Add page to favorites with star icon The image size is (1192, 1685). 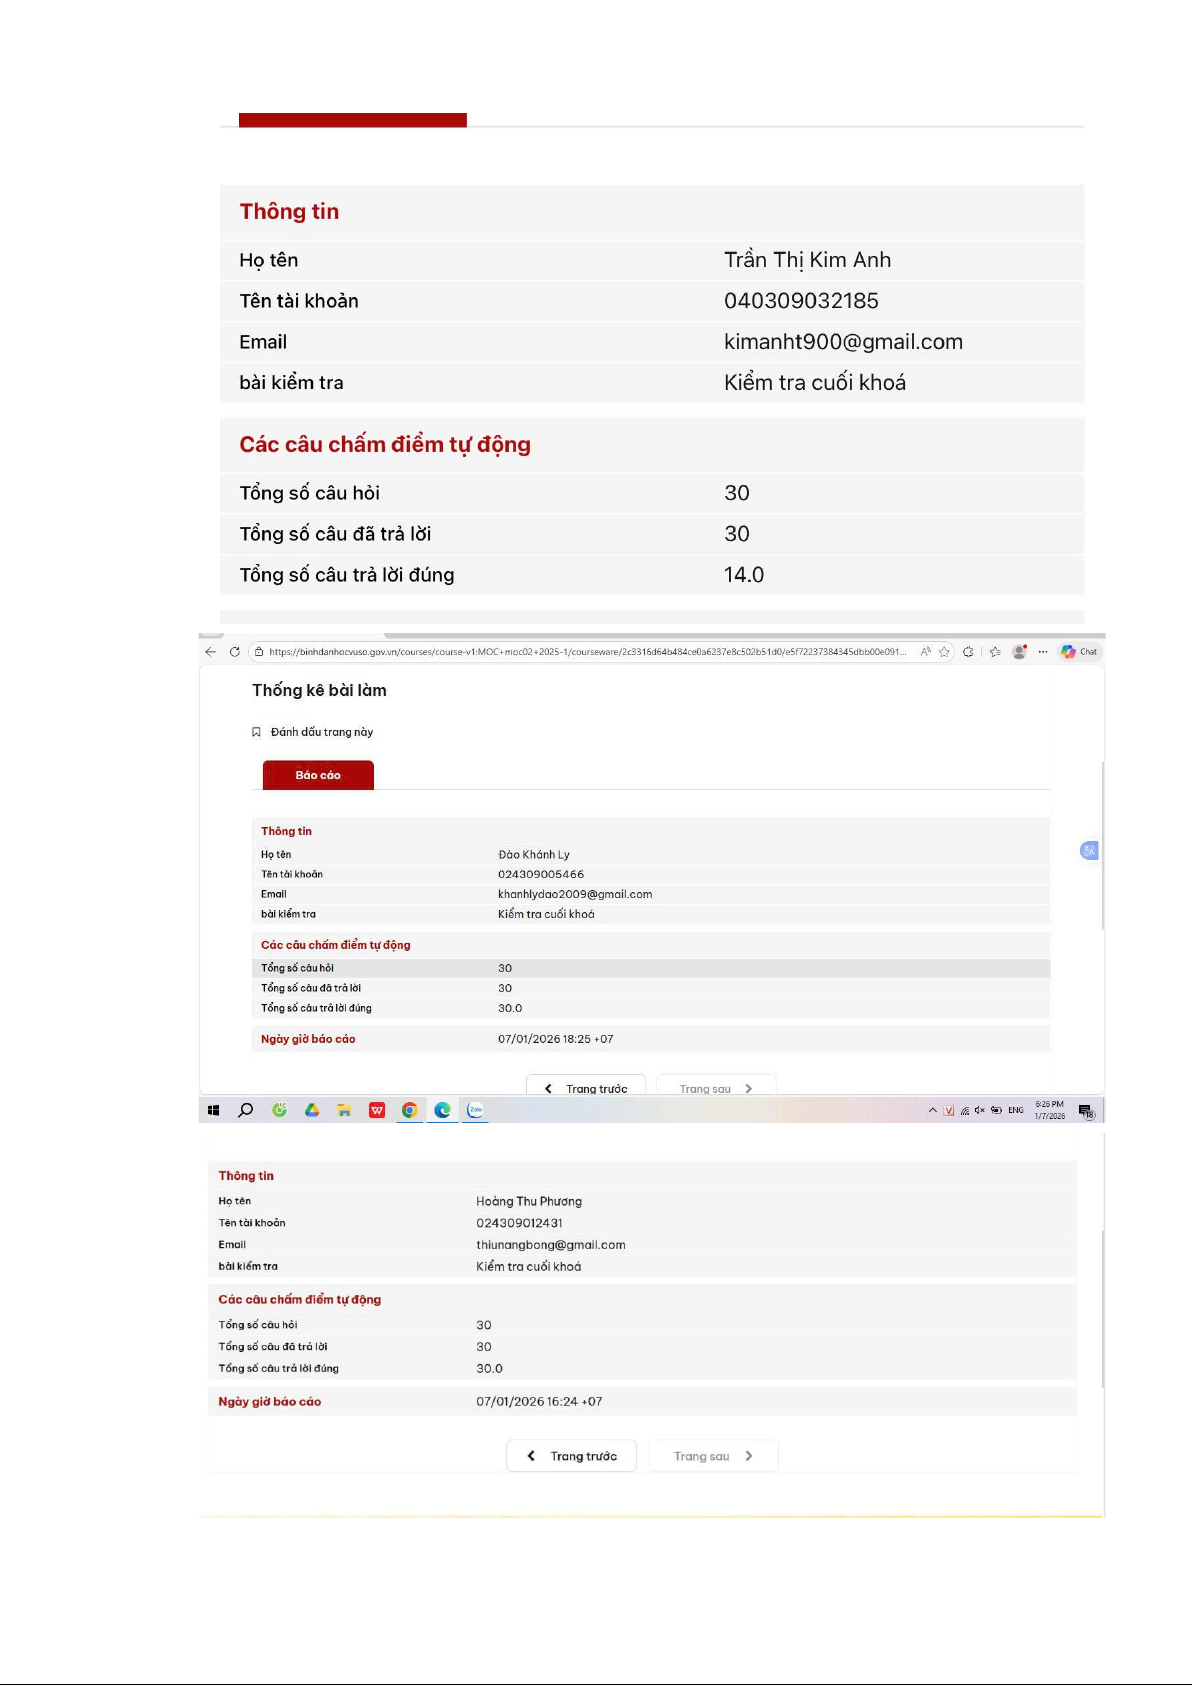pos(944,652)
